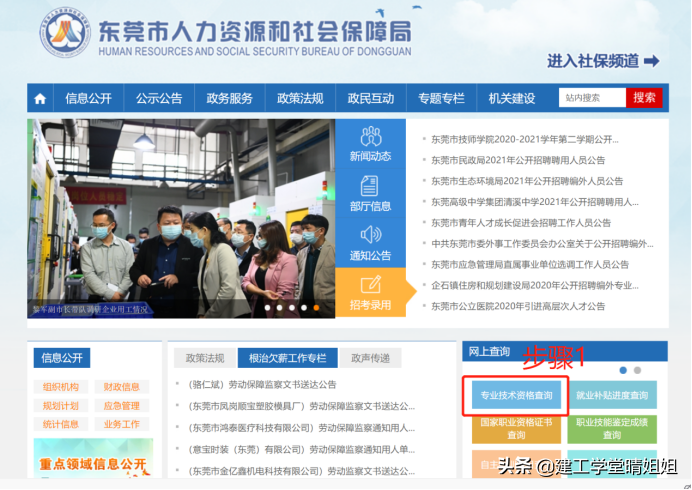Open 国家职业资格证书查询 button
The height and width of the screenshot is (490, 692).
click(516, 430)
